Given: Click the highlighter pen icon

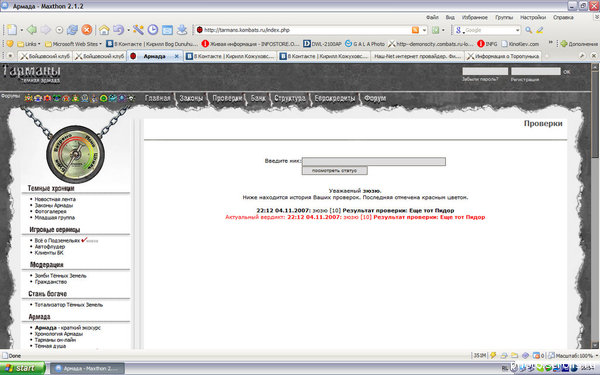Looking at the screenshot, I should click(540, 30).
